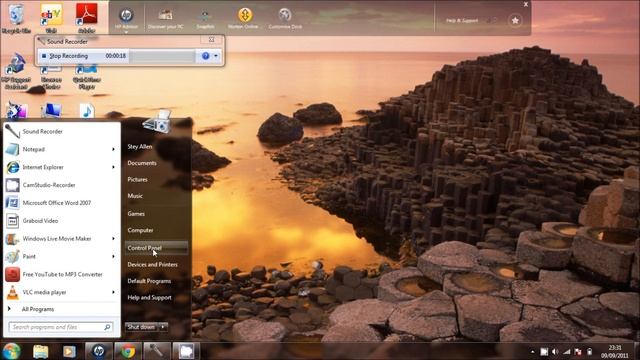The image size is (640, 360).
Task: Open Stey Allen user folder link
Action: (x=140, y=147)
